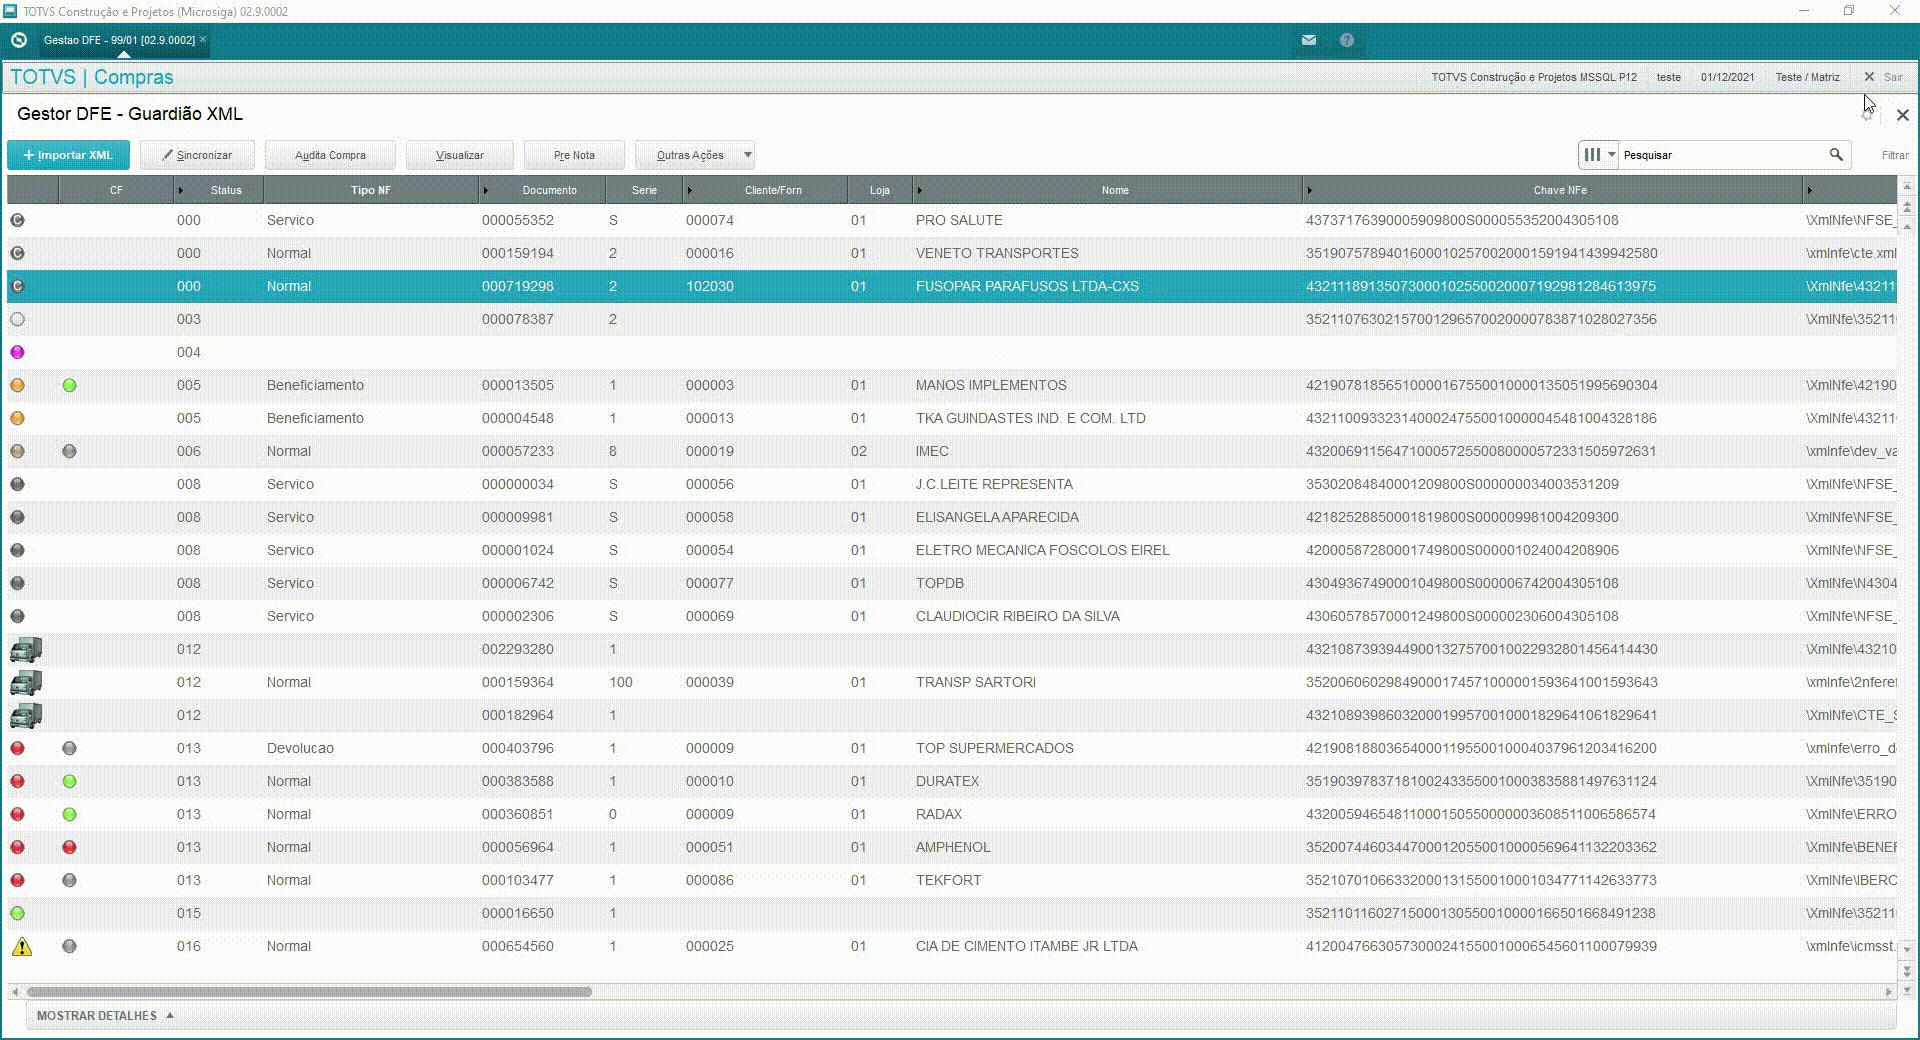Click orange status circle of MANOS IMPLEMENTOS

coord(17,385)
